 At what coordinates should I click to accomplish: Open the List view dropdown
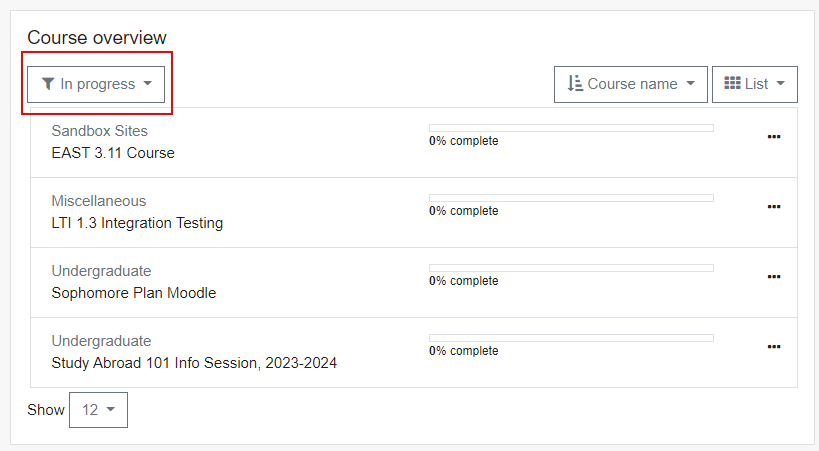tap(755, 84)
